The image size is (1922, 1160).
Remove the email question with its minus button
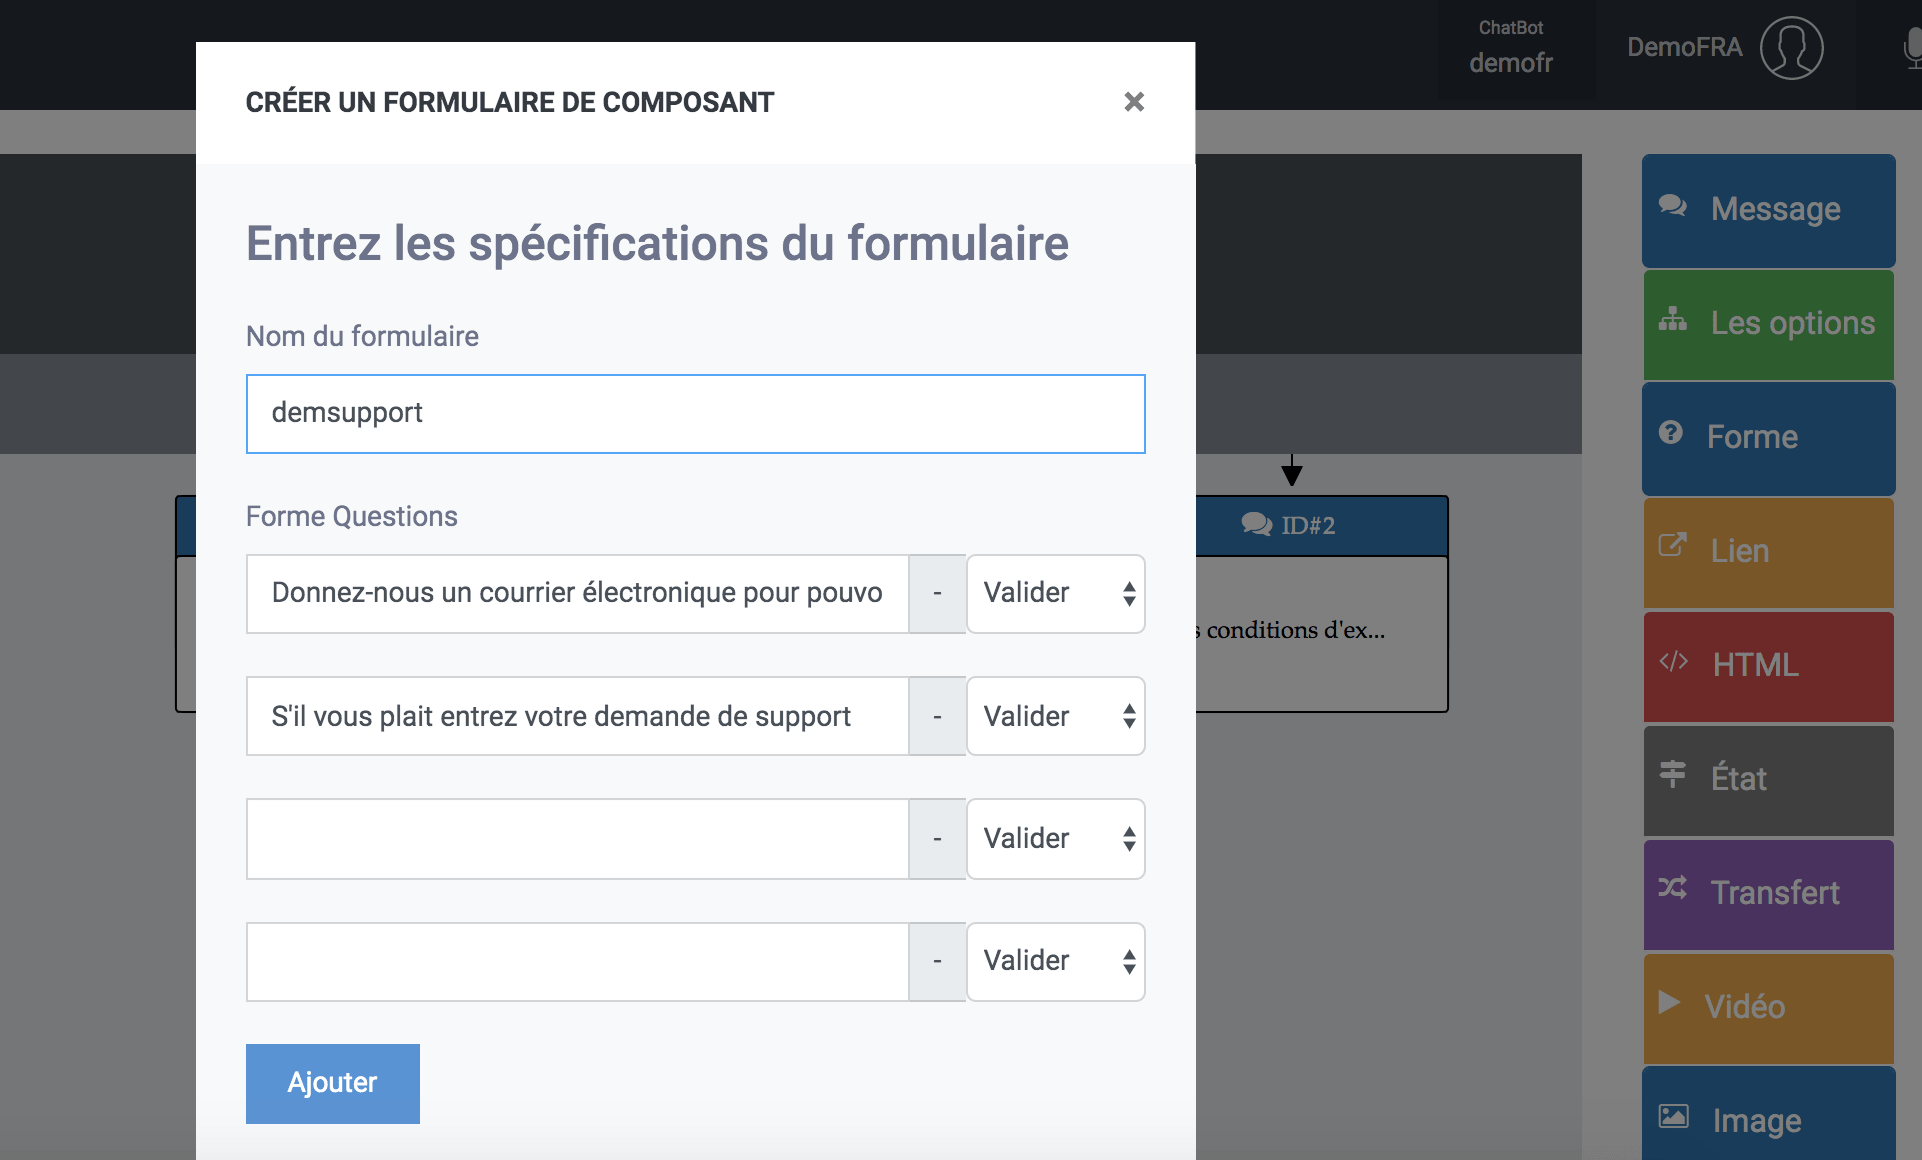(x=937, y=594)
